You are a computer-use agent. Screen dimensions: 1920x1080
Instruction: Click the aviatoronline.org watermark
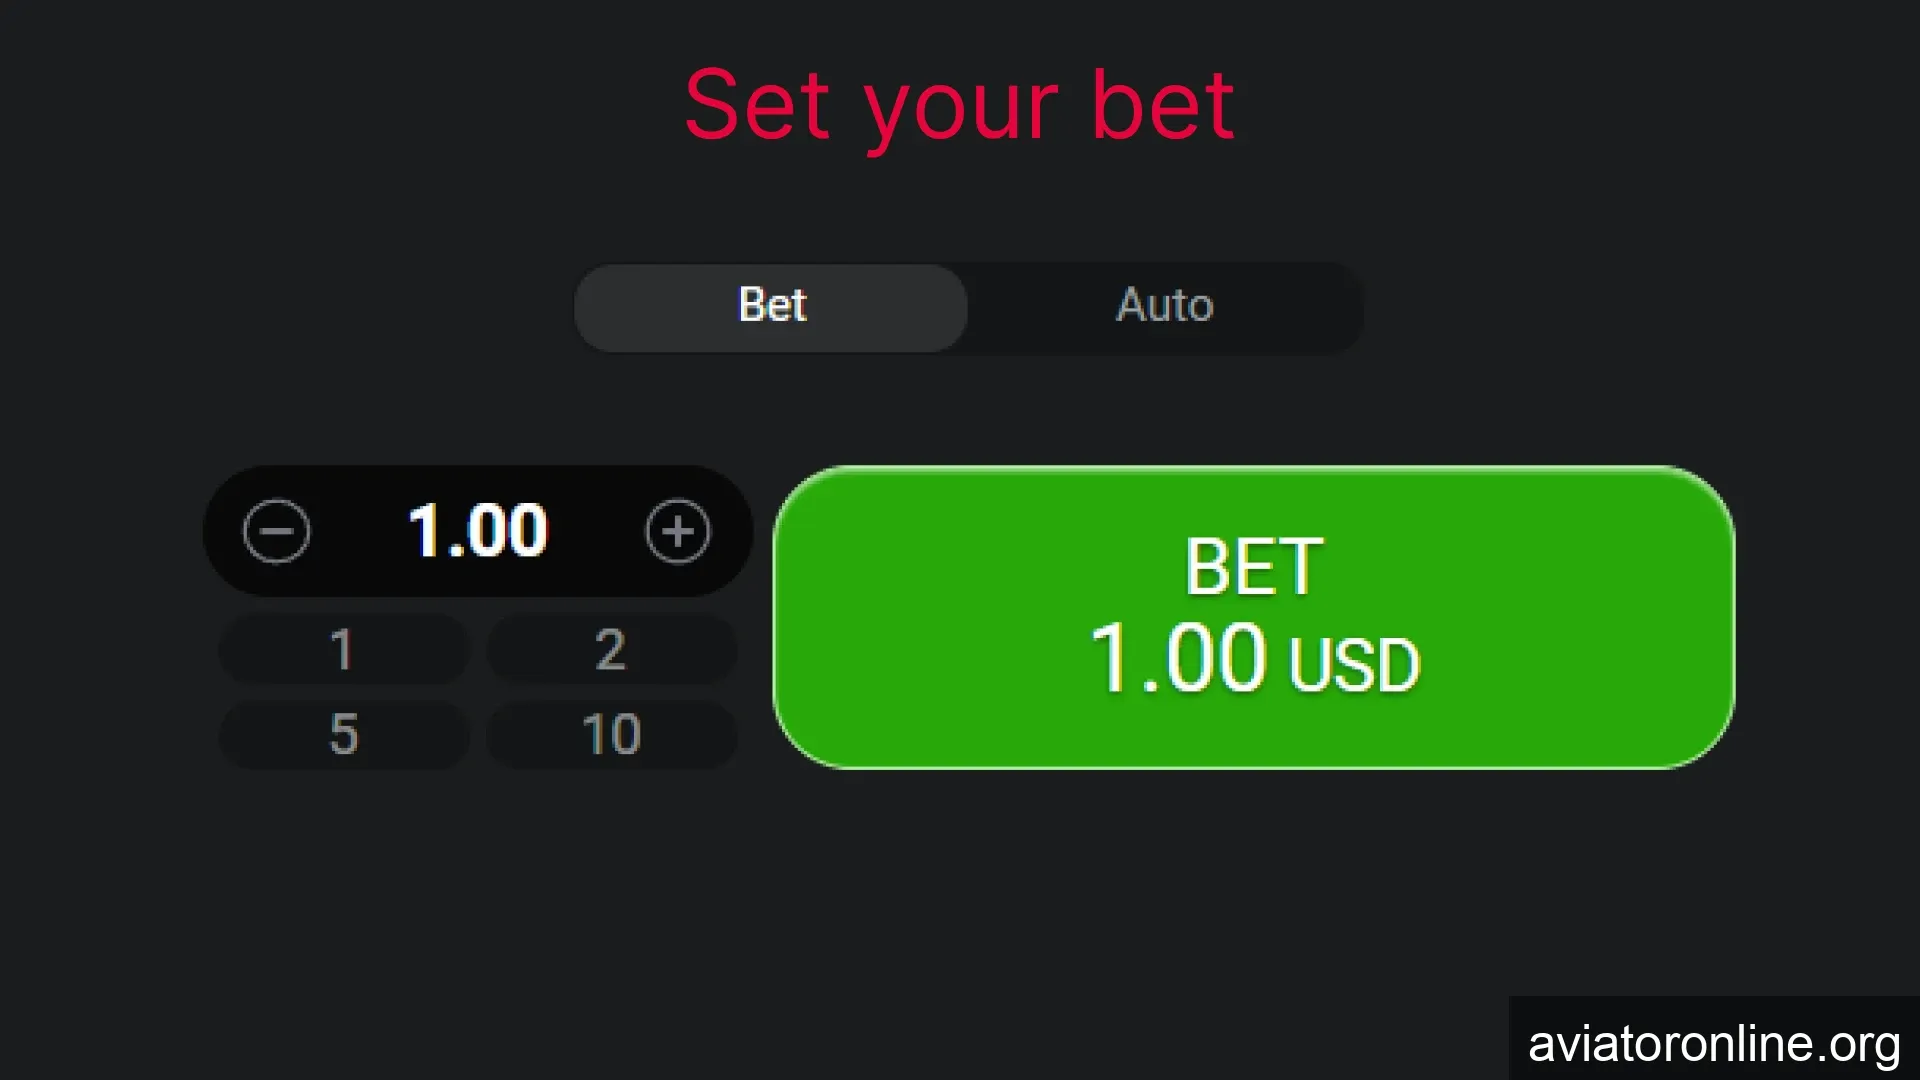pos(1713,1043)
